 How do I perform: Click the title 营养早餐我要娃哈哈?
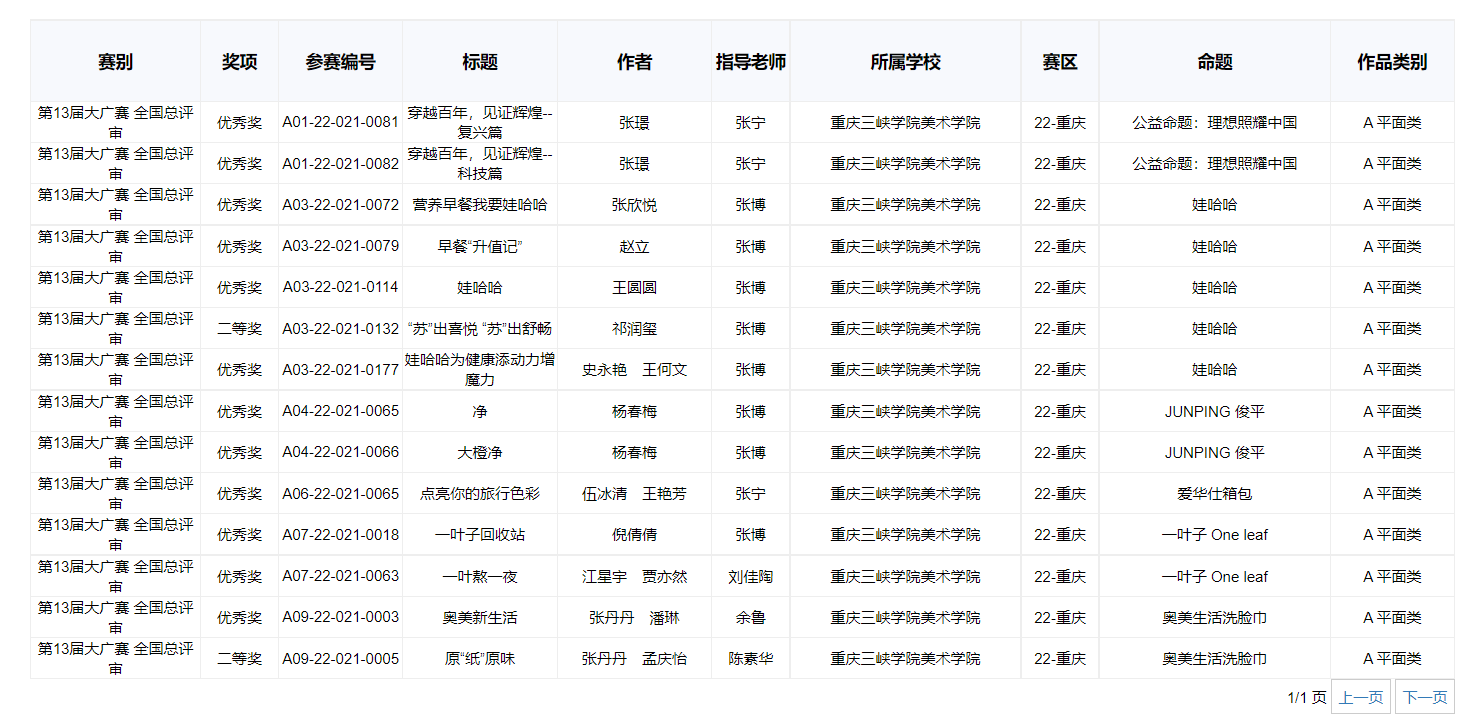click(x=480, y=205)
